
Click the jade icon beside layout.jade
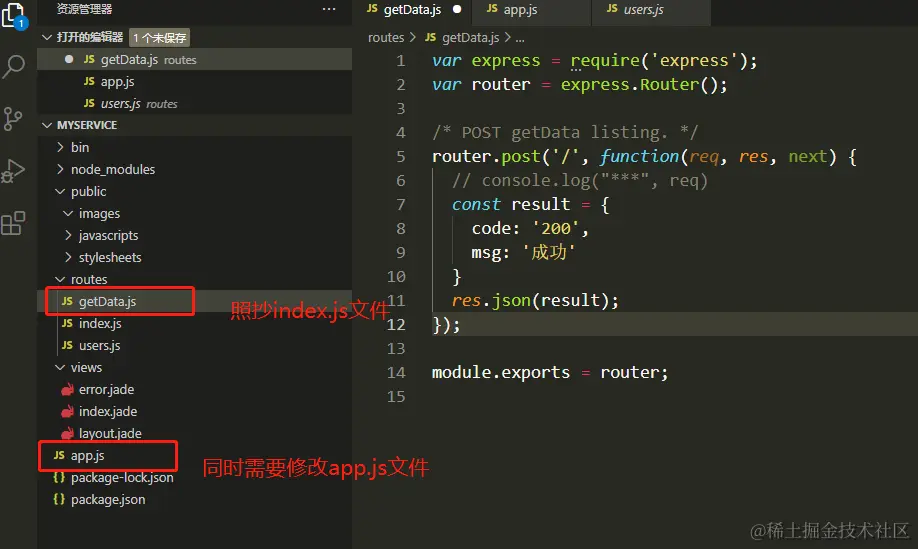[x=68, y=433]
